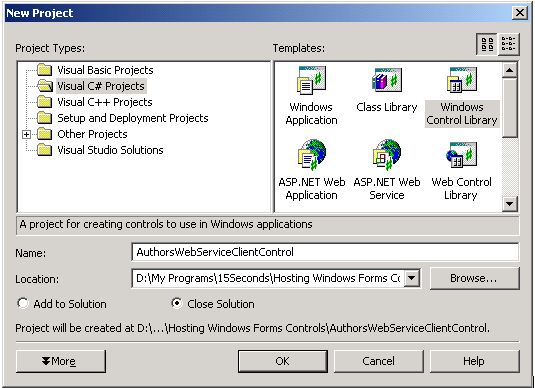This screenshot has height=388, width=535.
Task: Click into the Location path field
Action: click(268, 278)
